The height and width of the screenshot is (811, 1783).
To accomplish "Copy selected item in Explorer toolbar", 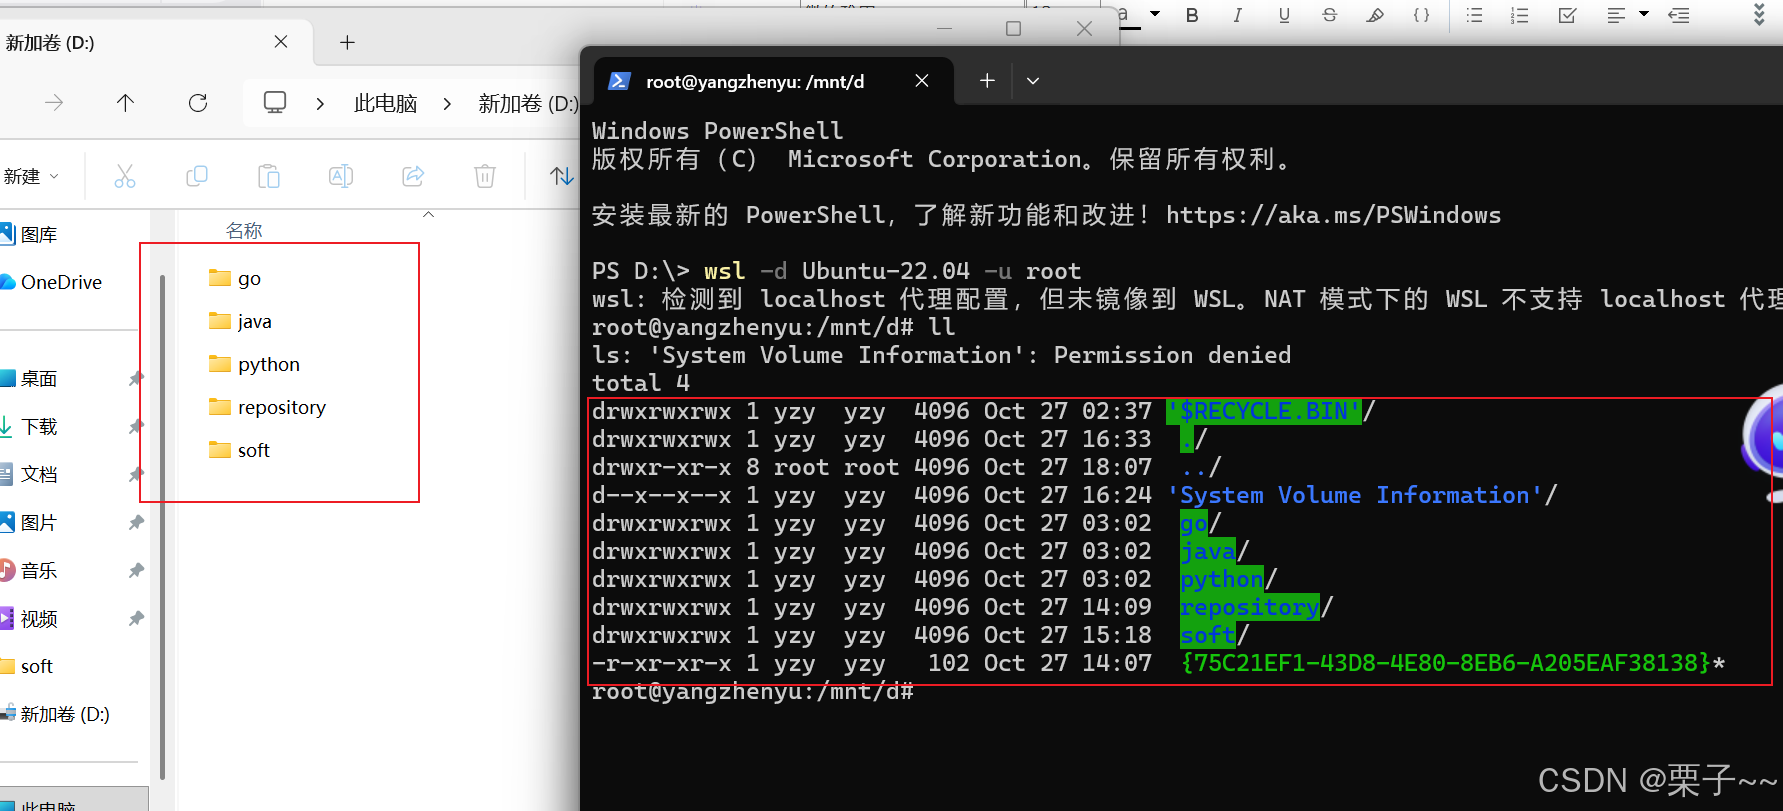I will click(197, 177).
